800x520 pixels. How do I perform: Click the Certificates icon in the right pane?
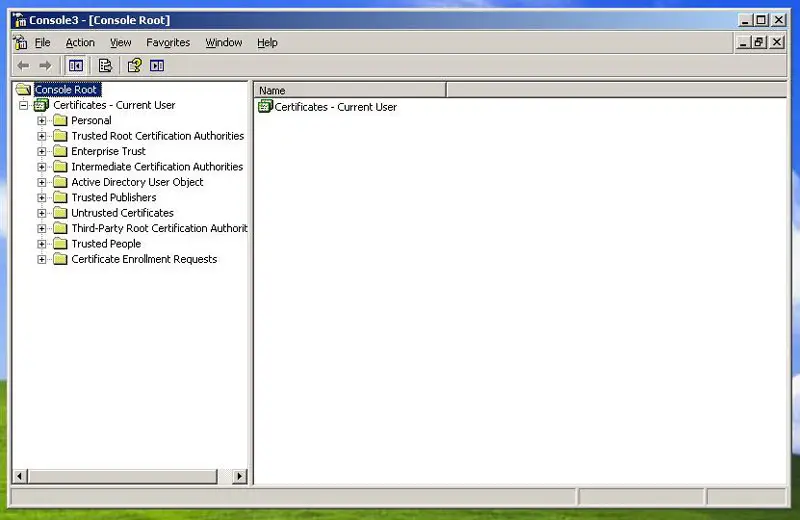pyautogui.click(x=265, y=107)
